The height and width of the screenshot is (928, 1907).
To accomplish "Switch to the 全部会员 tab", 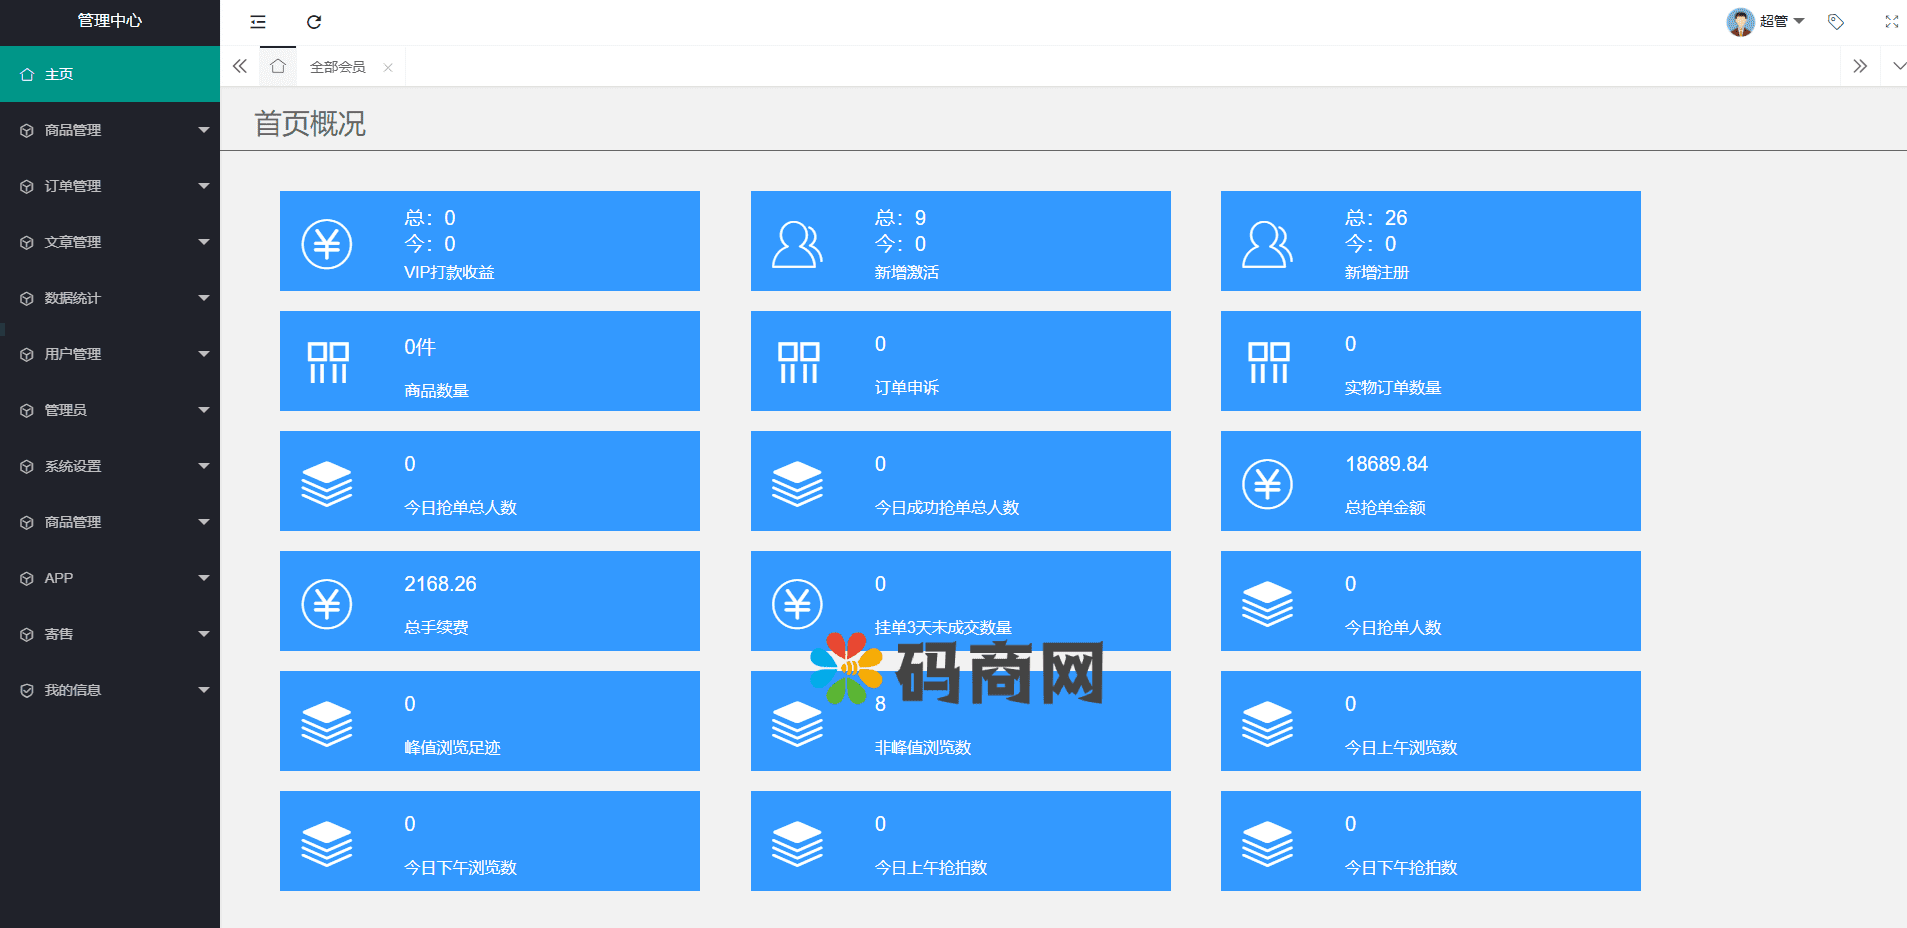I will coord(337,67).
